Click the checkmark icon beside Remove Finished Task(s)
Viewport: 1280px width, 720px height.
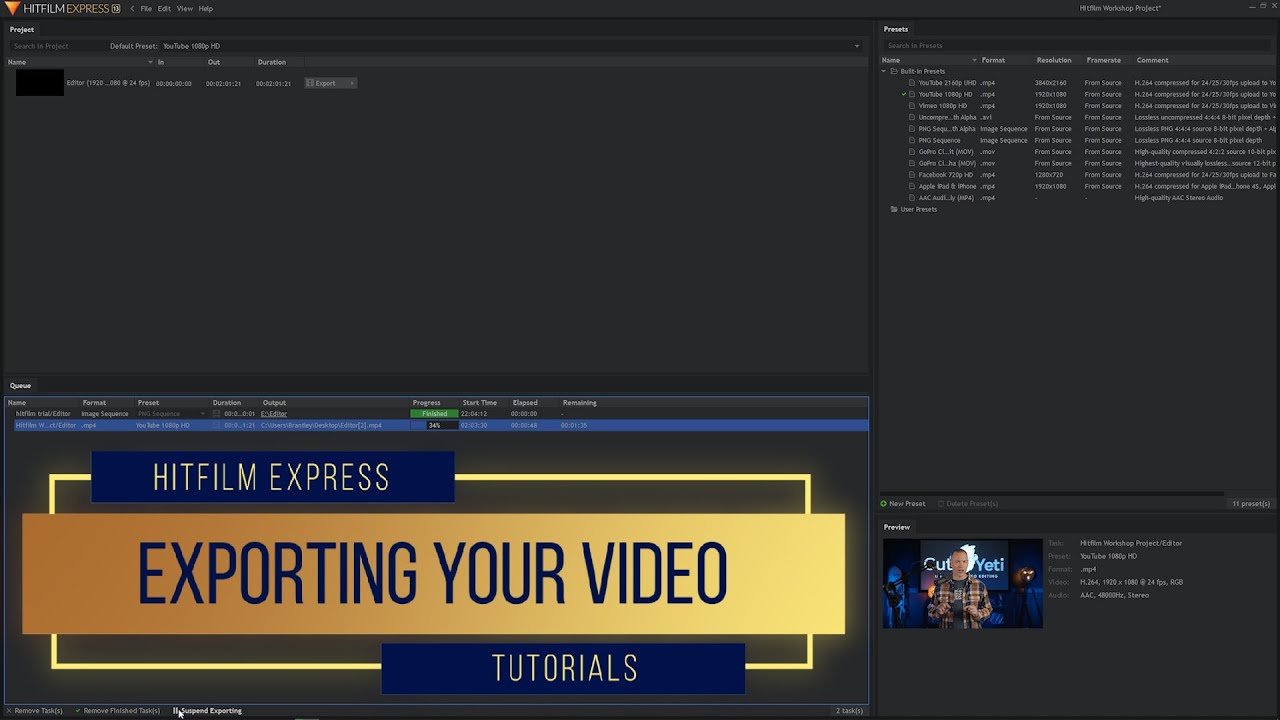pos(78,711)
